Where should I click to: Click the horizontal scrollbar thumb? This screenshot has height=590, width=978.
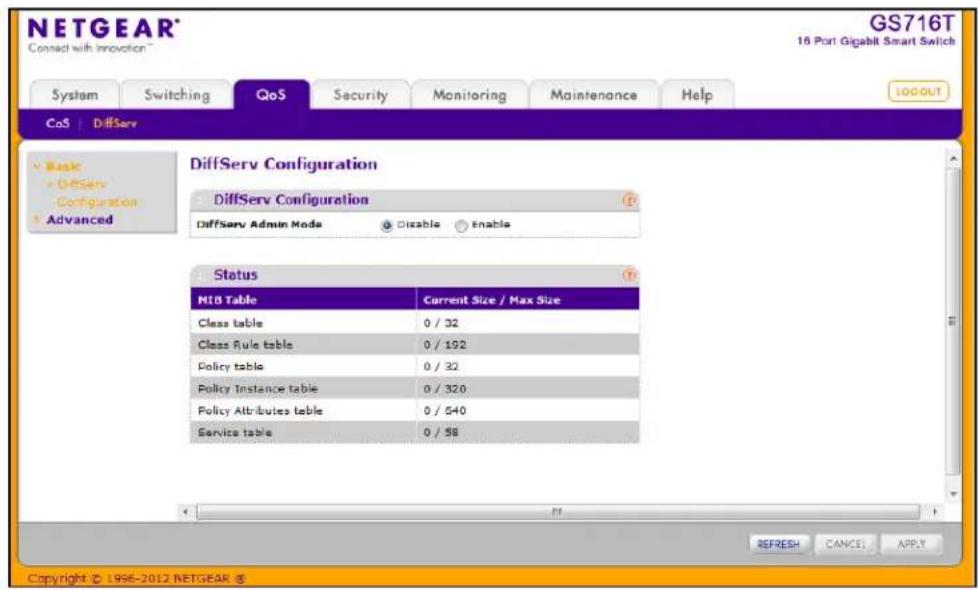point(558,511)
